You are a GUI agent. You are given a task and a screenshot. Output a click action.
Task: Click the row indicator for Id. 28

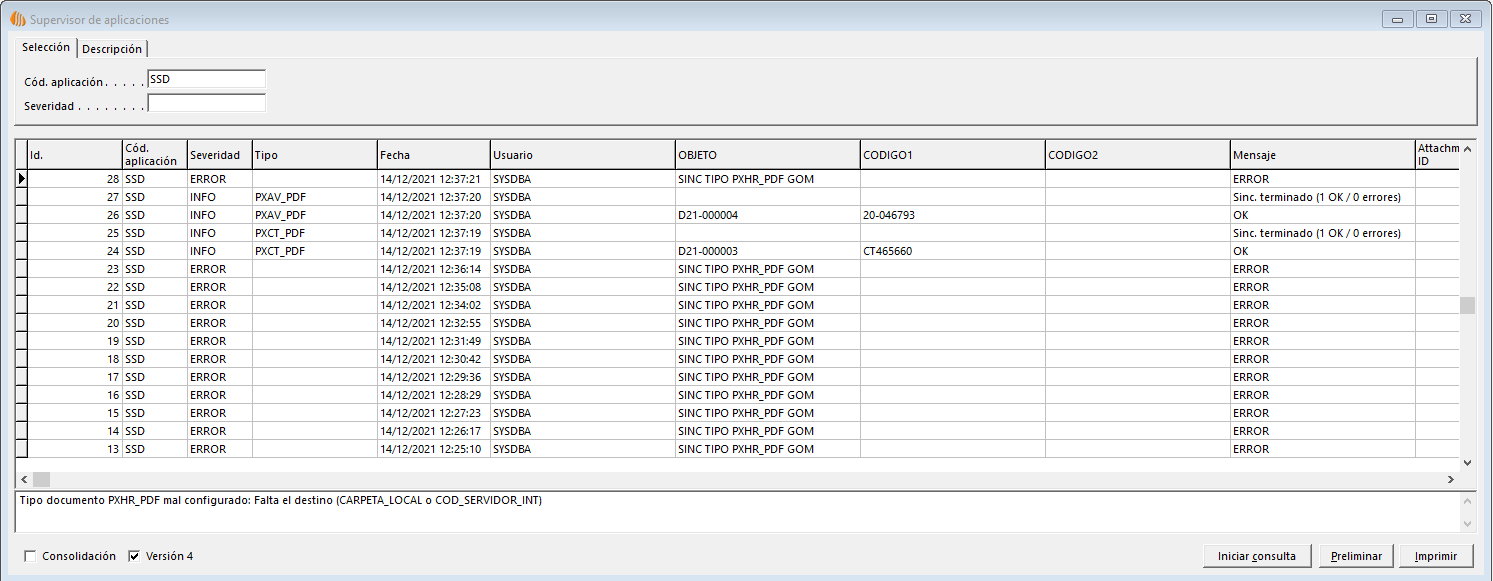pos(21,179)
